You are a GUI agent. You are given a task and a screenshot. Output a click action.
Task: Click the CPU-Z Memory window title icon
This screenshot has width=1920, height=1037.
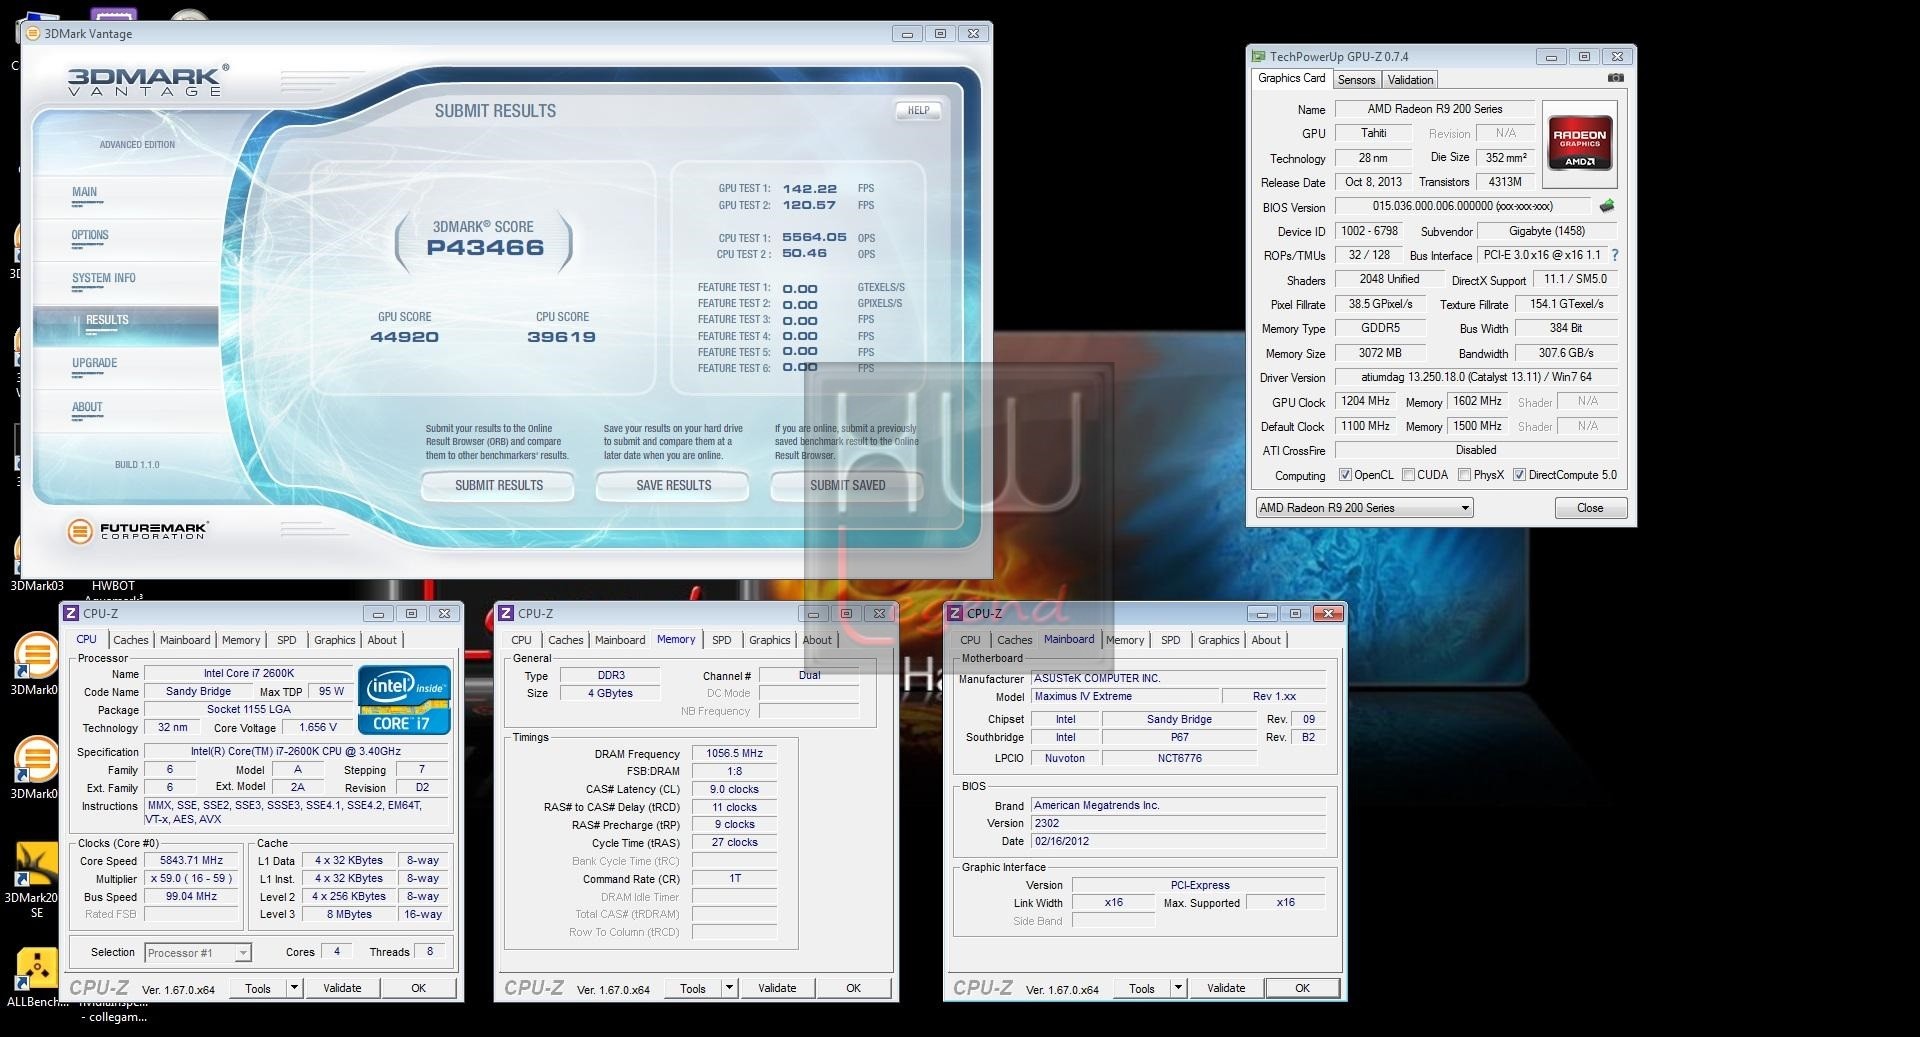(506, 613)
